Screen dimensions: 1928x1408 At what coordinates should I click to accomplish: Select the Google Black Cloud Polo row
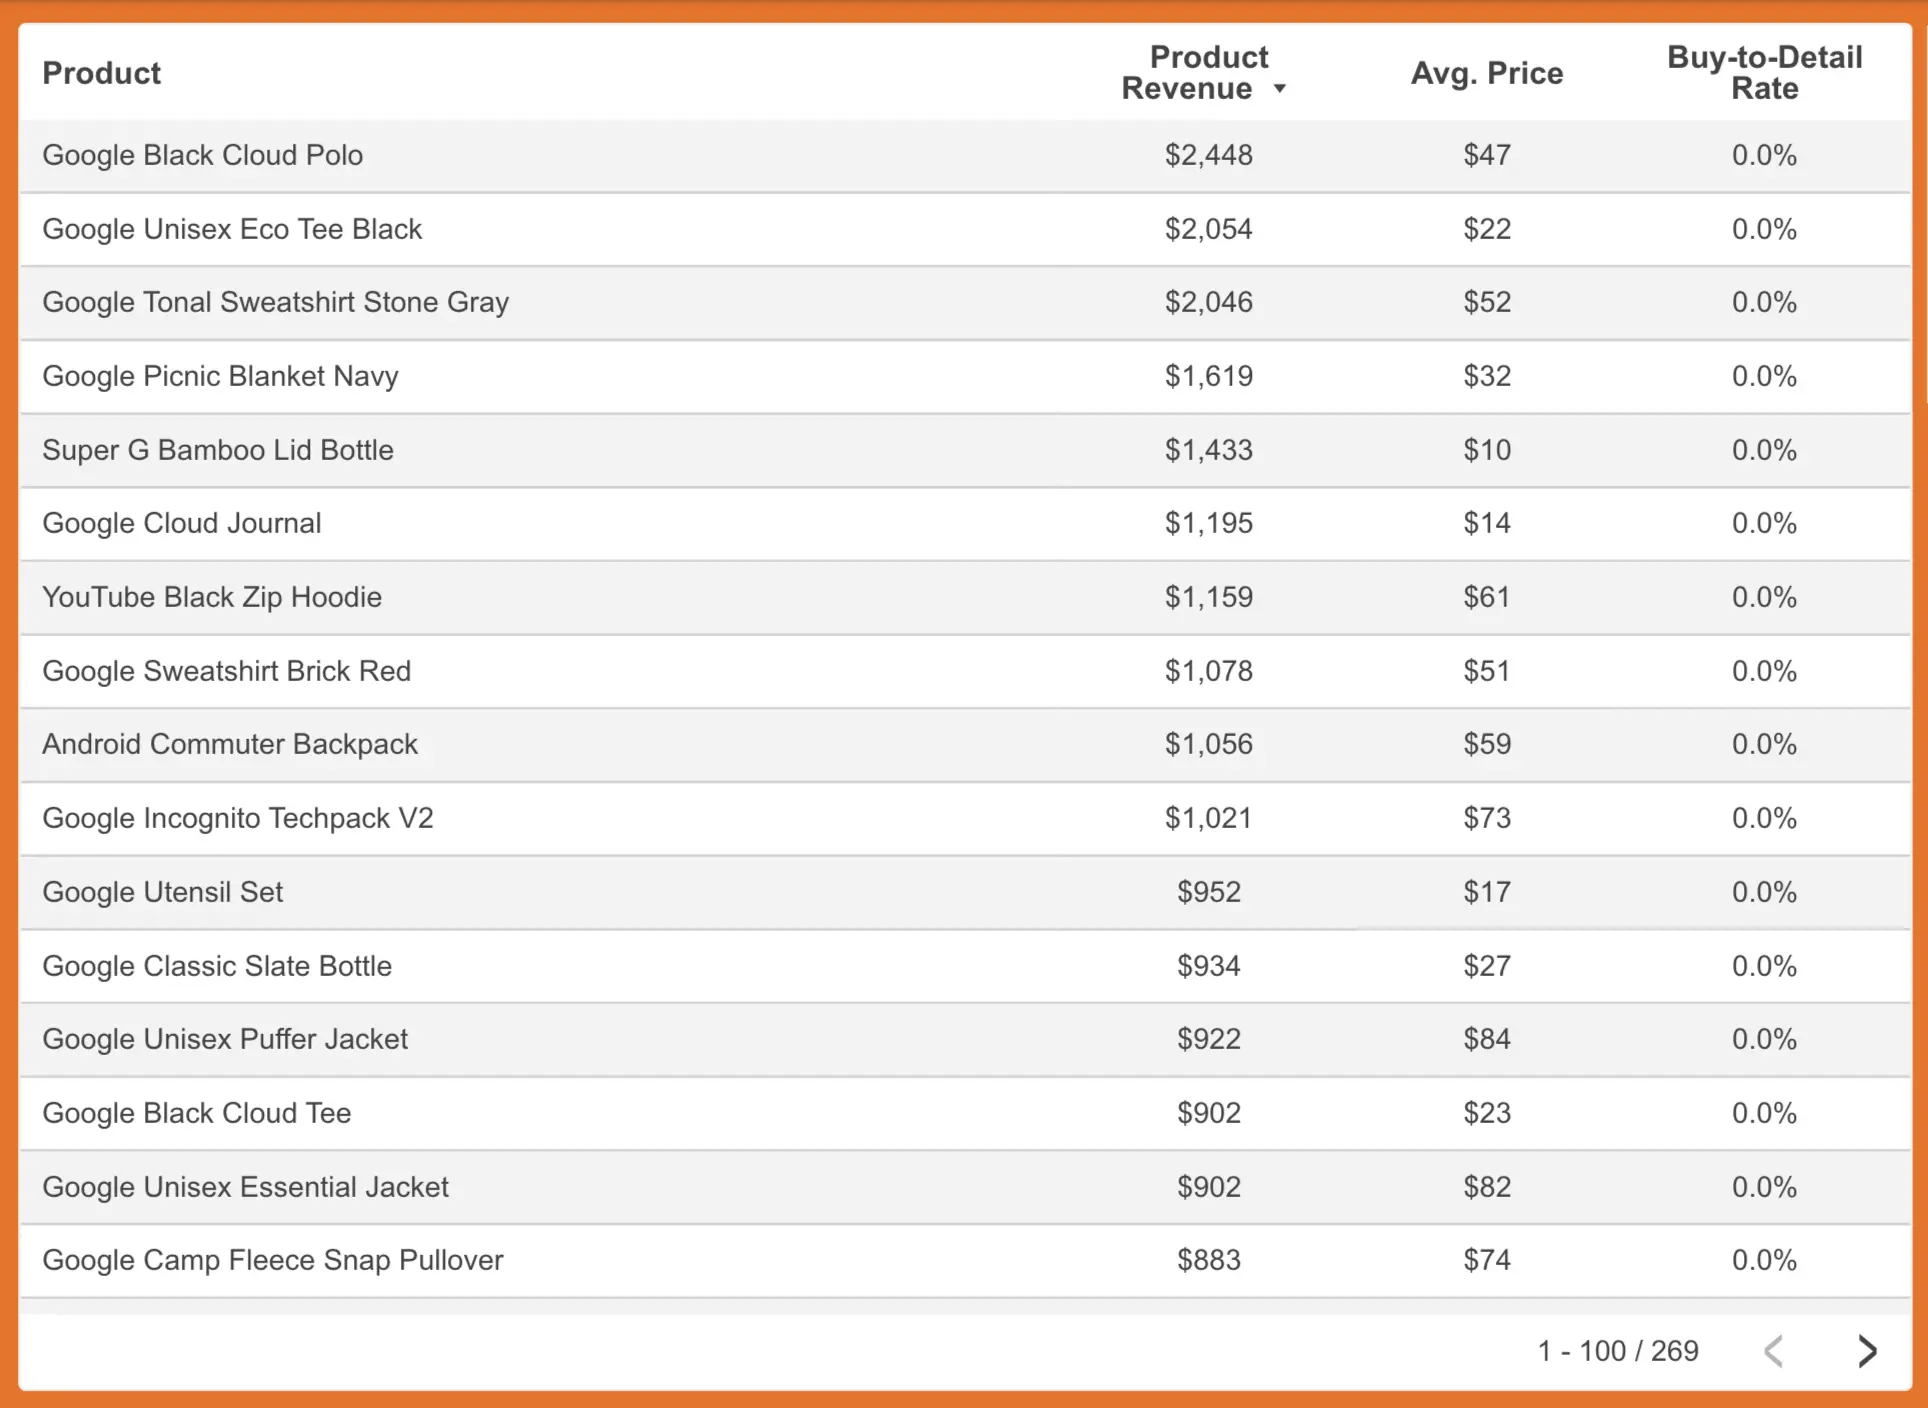965,156
